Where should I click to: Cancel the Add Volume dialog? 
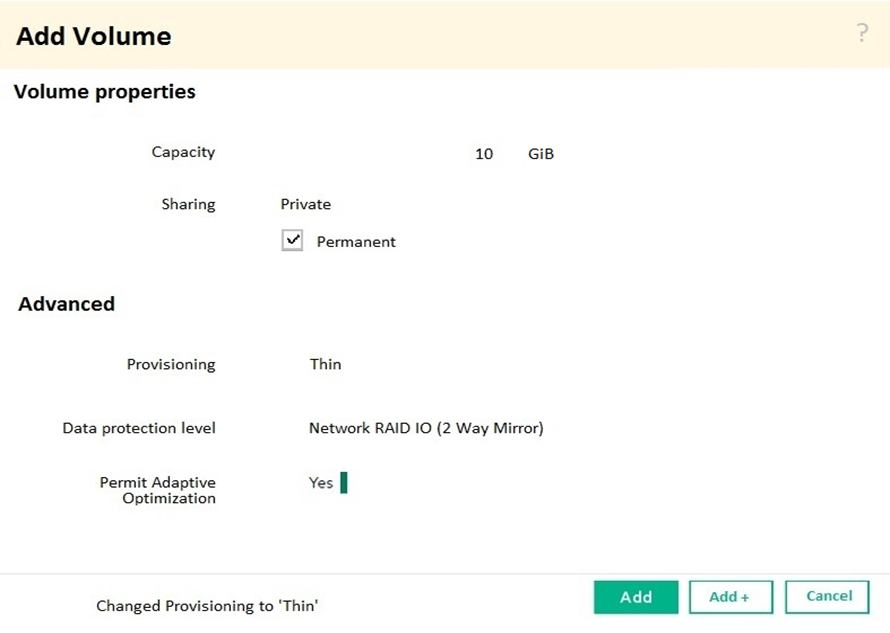[x=828, y=597]
